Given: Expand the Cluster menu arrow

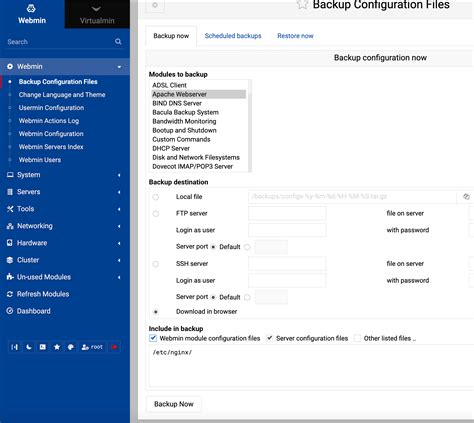Looking at the screenshot, I should (x=119, y=260).
